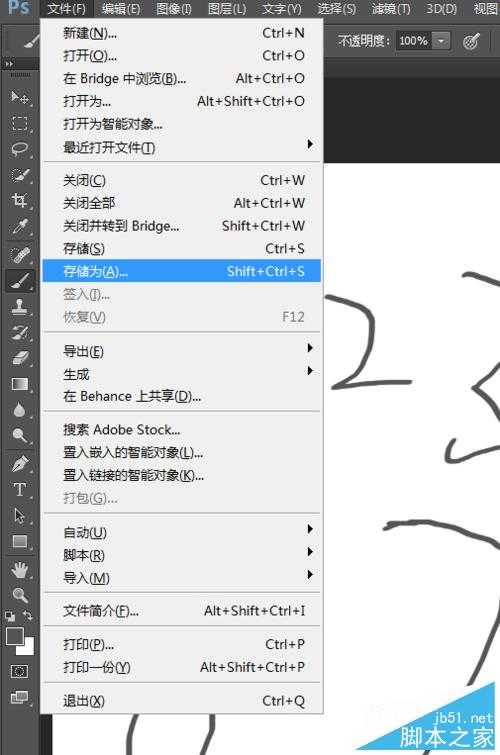
Task: Open the 3D menu
Action: (441, 9)
